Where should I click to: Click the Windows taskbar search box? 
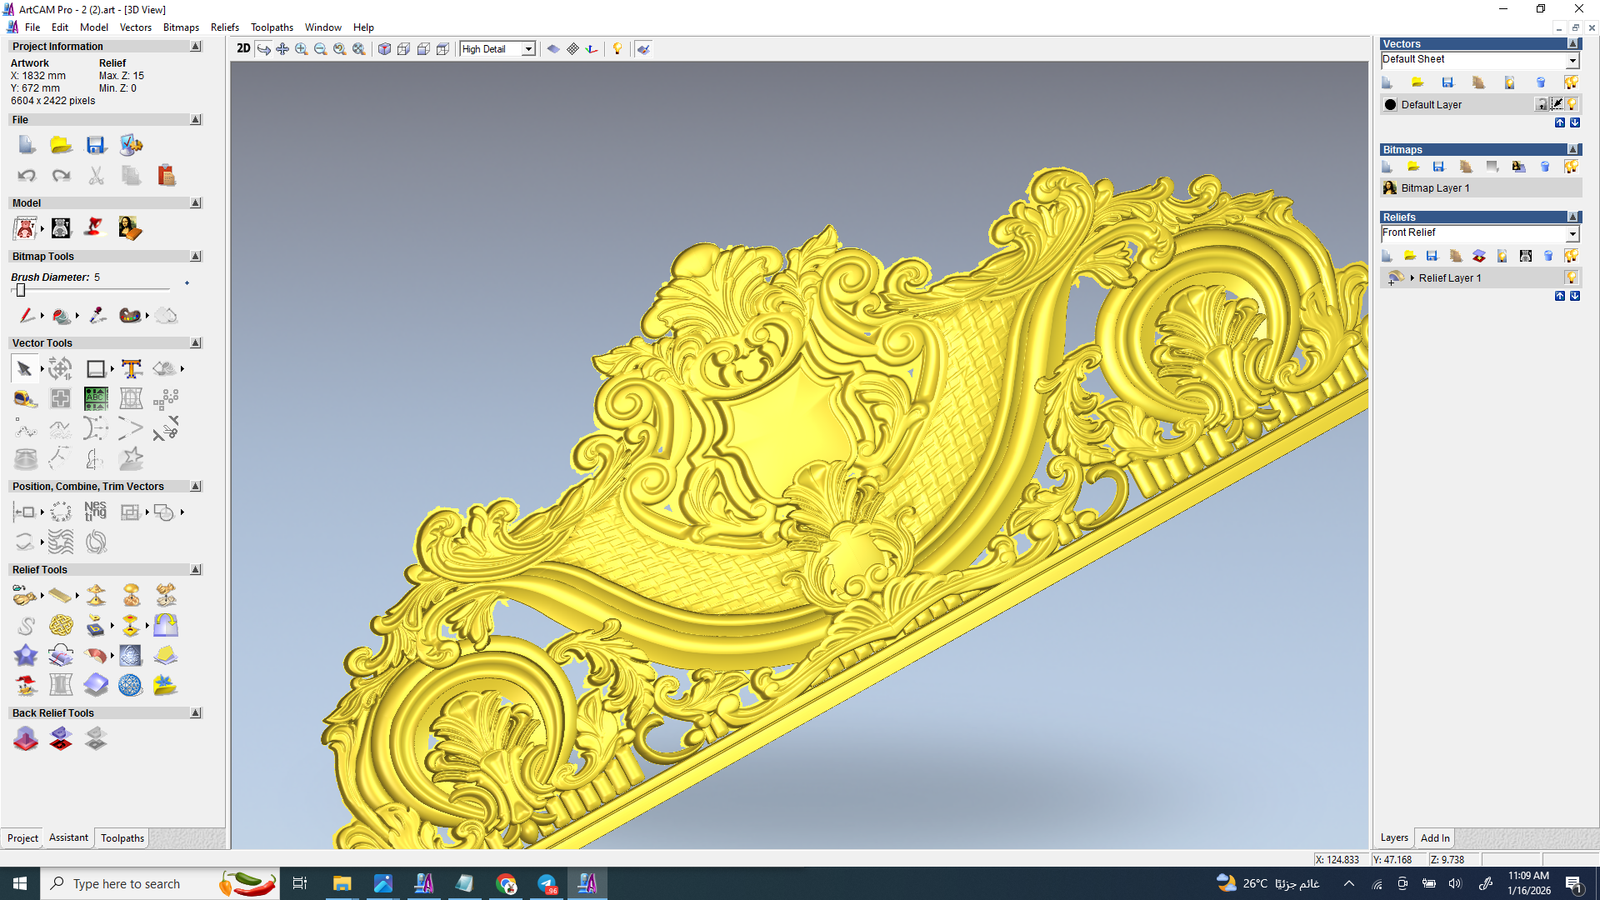(x=127, y=884)
